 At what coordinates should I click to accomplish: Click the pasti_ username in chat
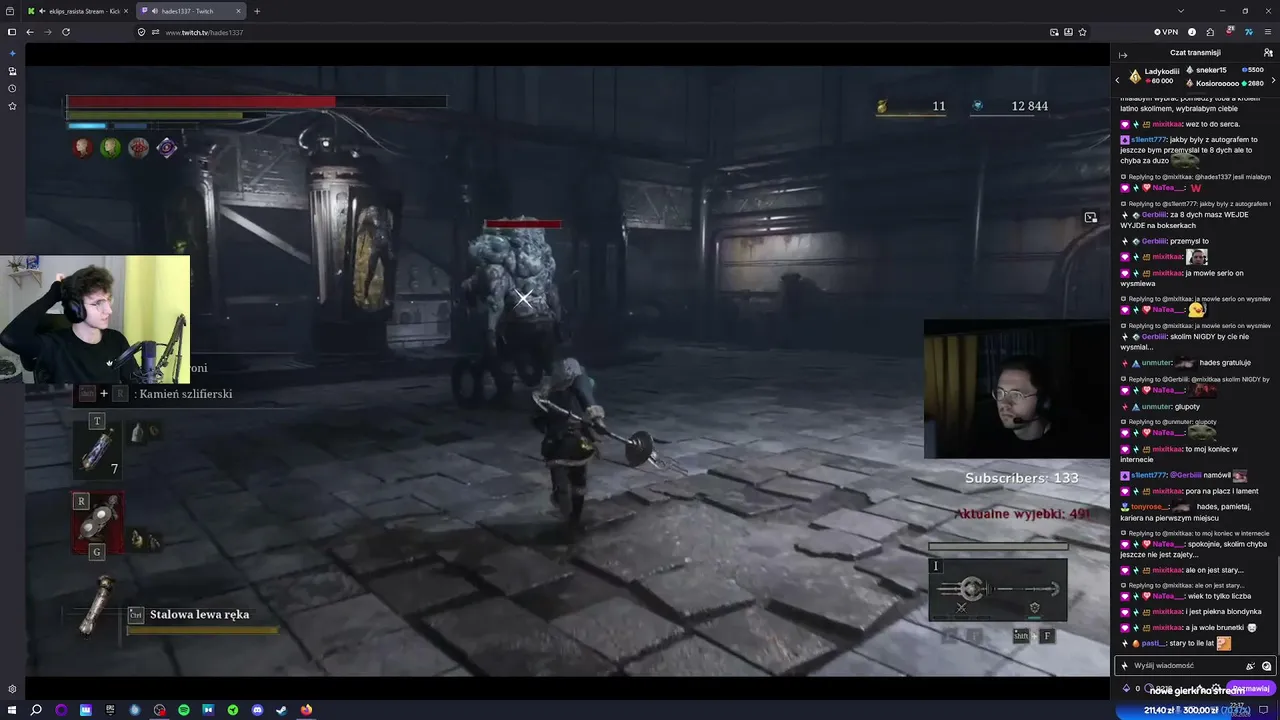pos(1154,644)
